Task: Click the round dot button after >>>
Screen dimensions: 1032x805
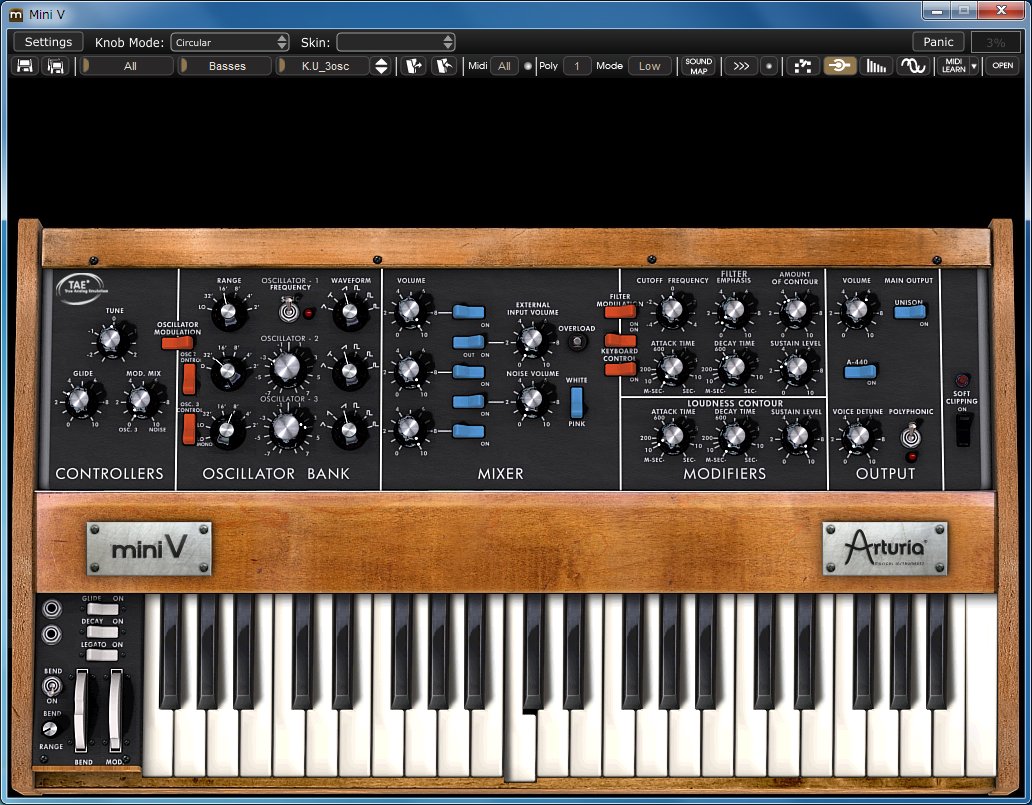Action: pos(769,66)
